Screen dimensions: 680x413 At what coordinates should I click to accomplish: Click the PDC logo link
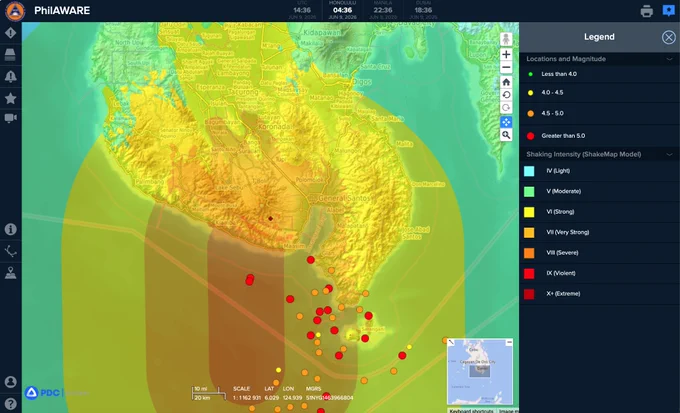click(42, 393)
